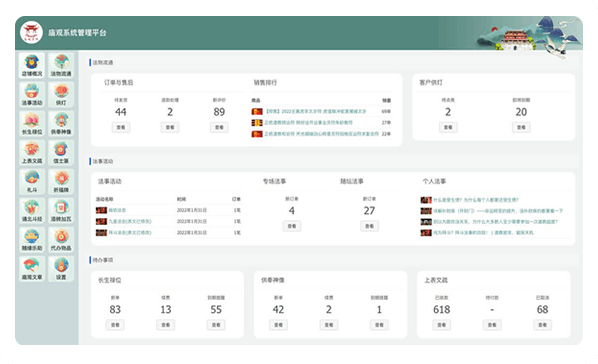Click 查看 under the 上表文疏 dash value
The image size is (598, 364).
coord(492,325)
